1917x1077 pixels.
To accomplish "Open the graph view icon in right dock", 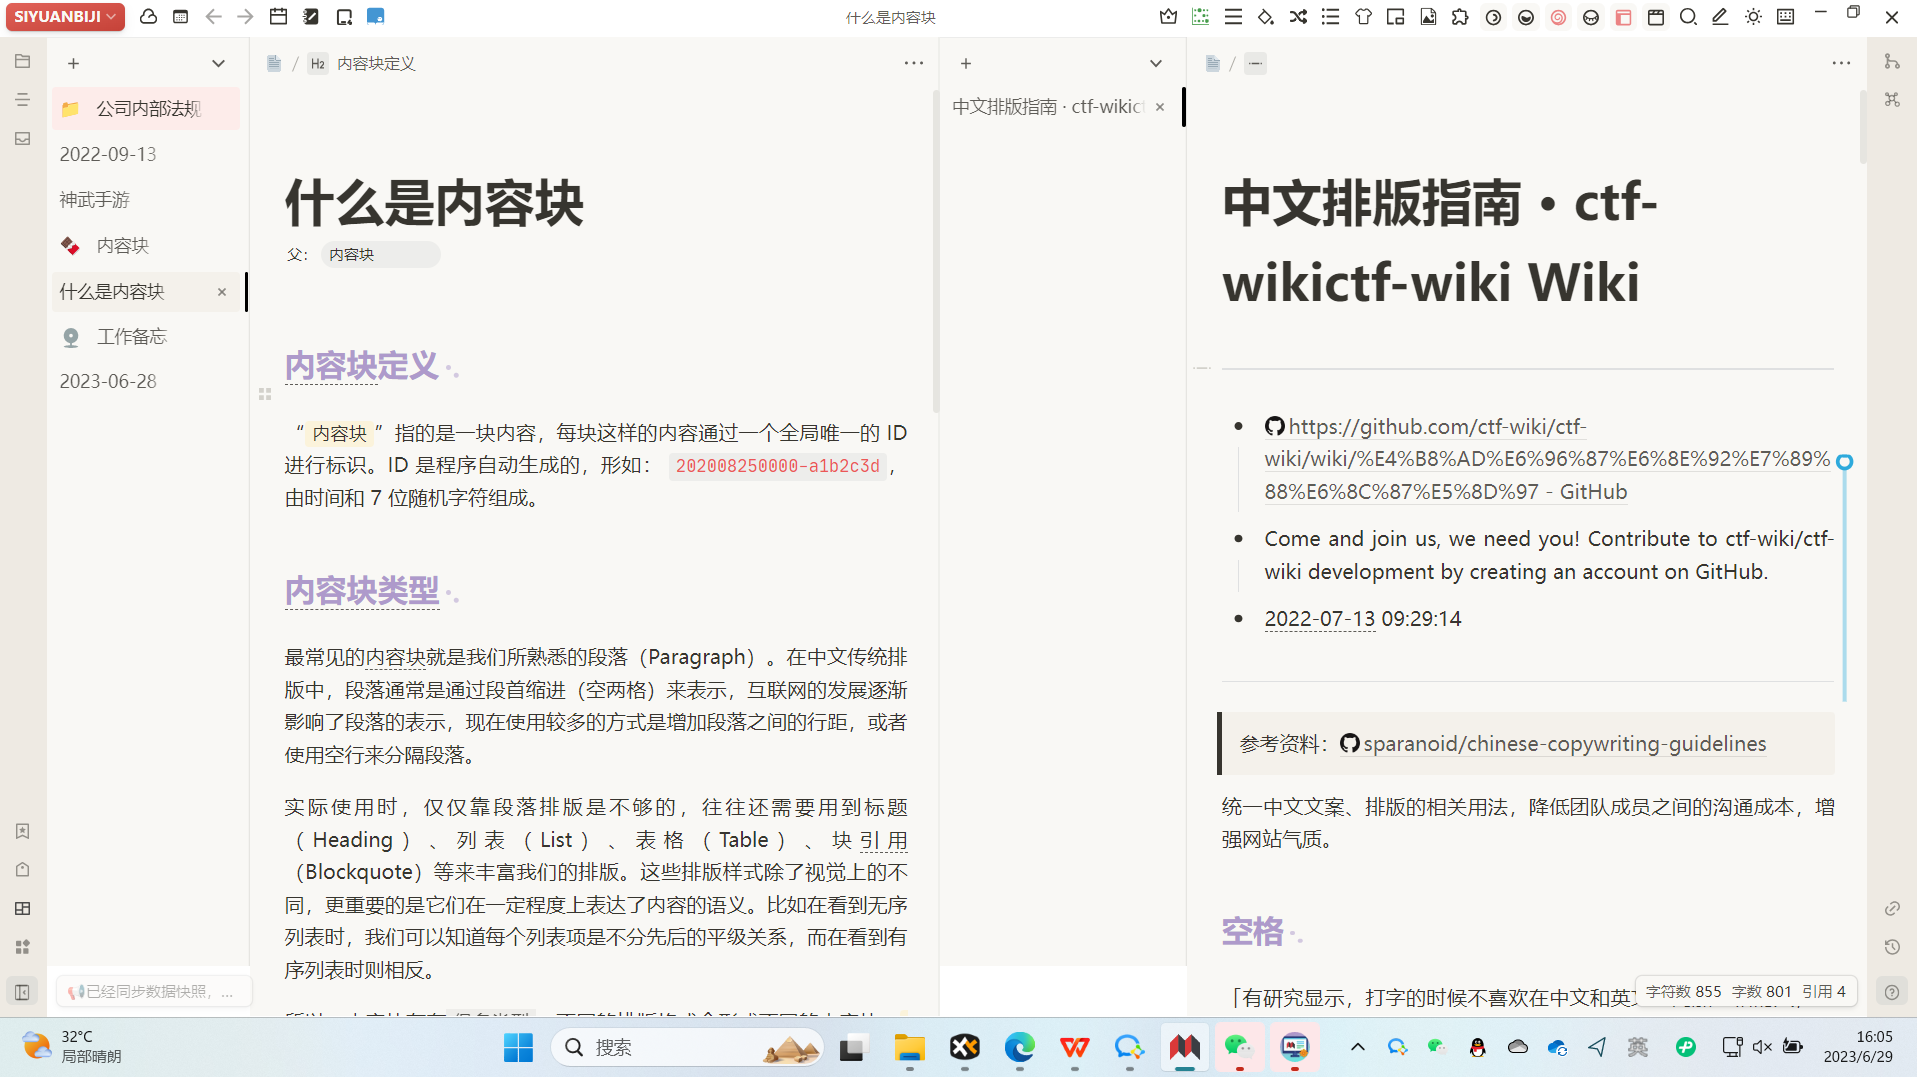I will 1892,100.
